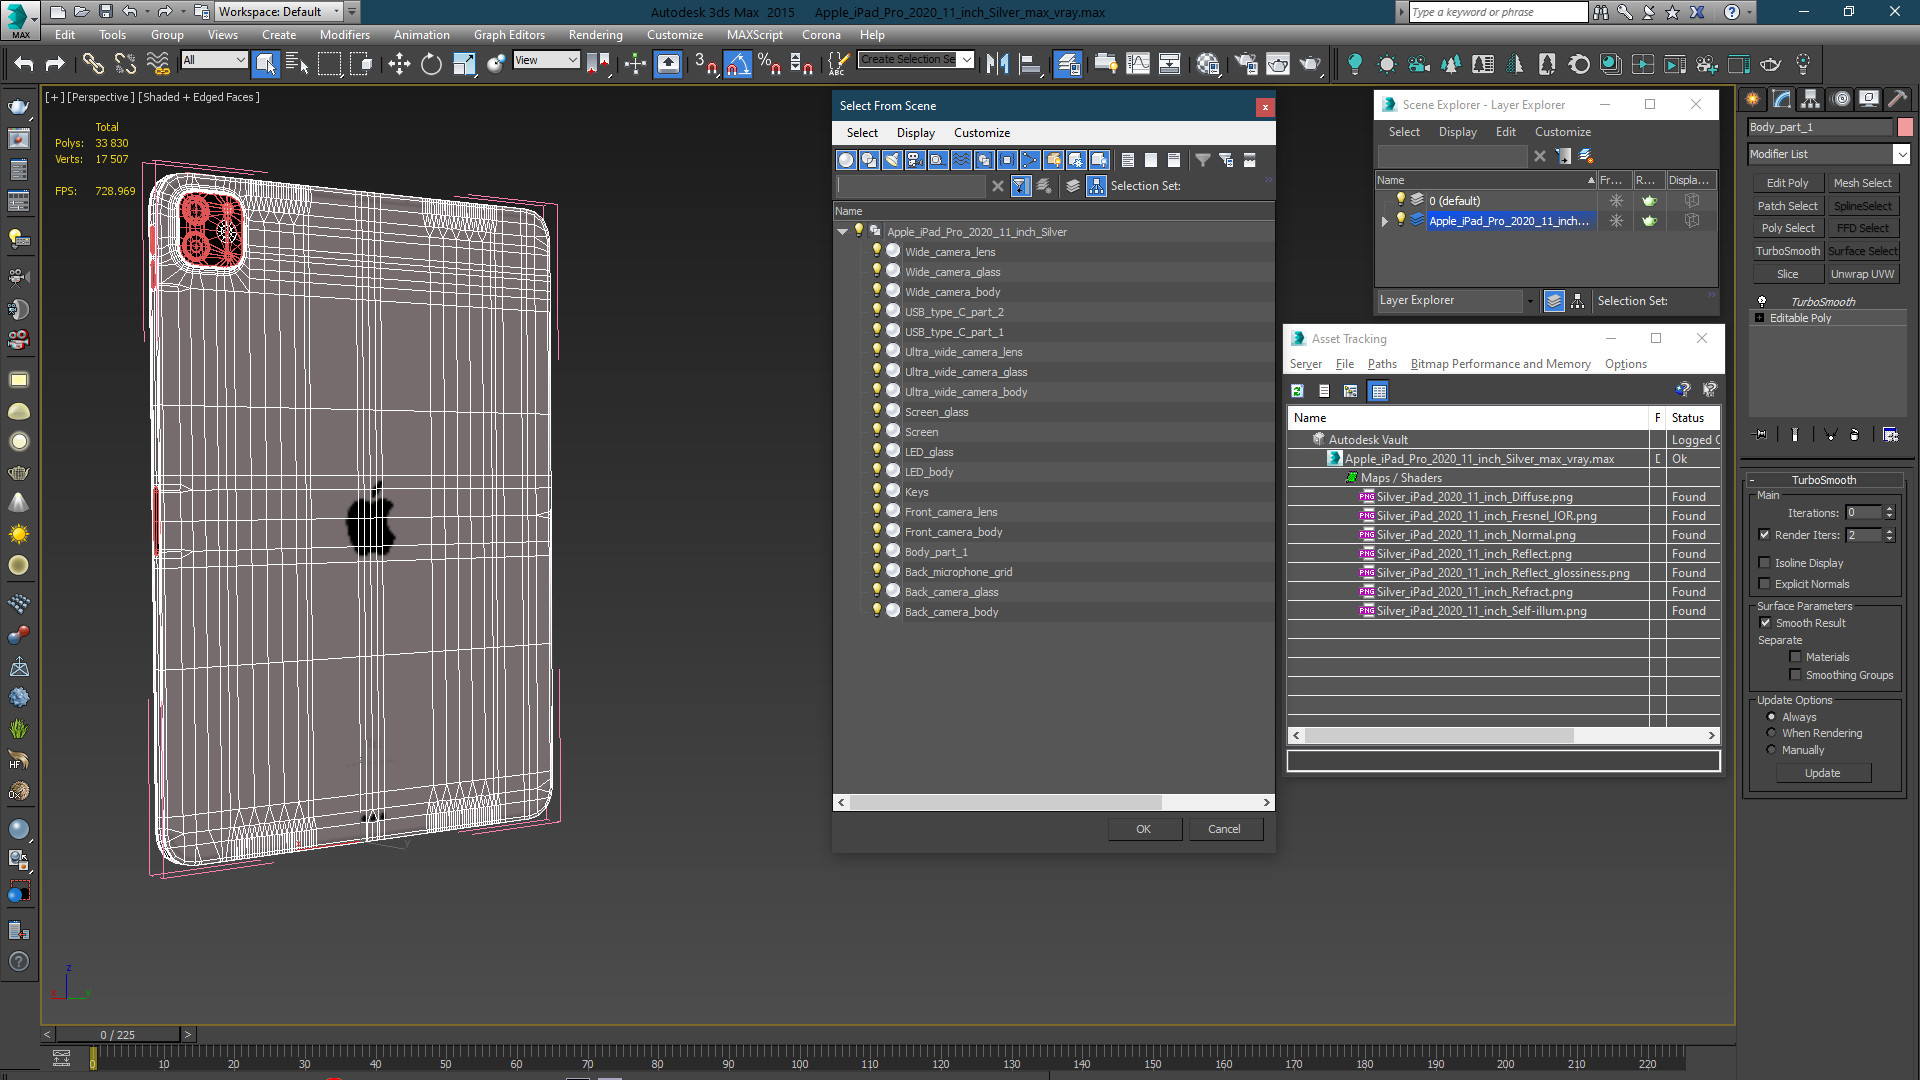Activate the Select and Link tool
Viewport: 1920px width, 1080px height.
(92, 64)
